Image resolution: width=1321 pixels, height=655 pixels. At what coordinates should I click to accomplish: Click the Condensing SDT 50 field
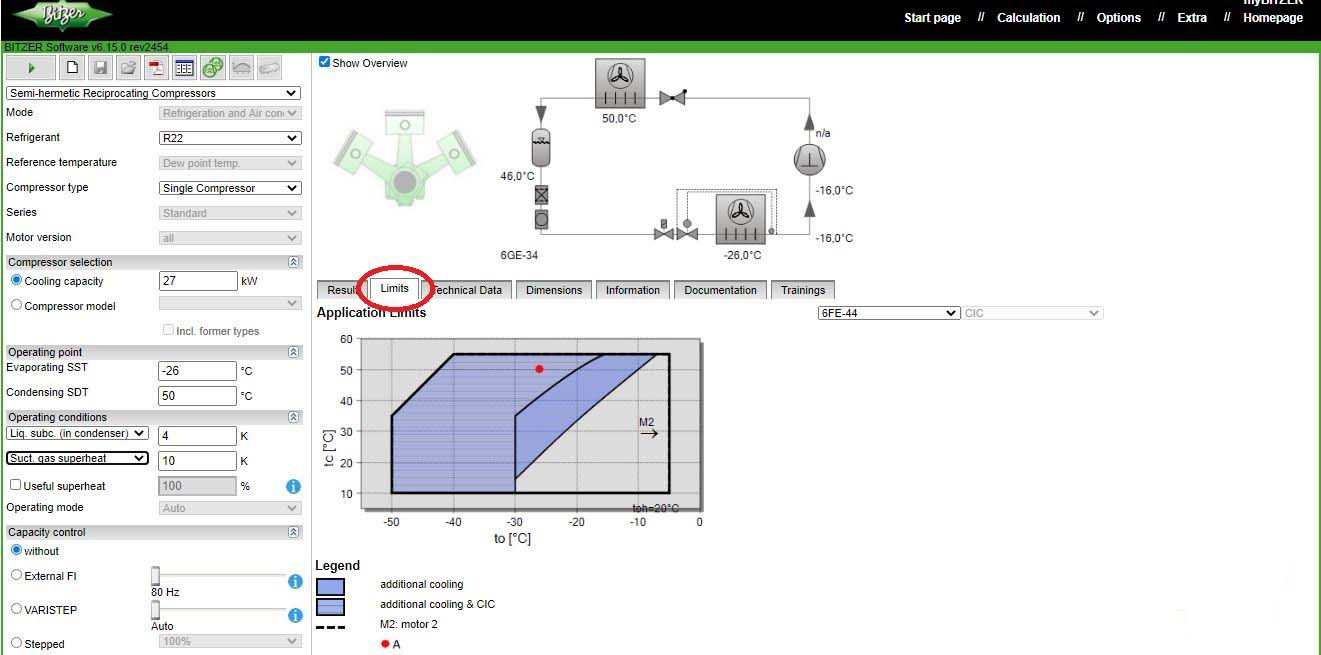click(198, 395)
